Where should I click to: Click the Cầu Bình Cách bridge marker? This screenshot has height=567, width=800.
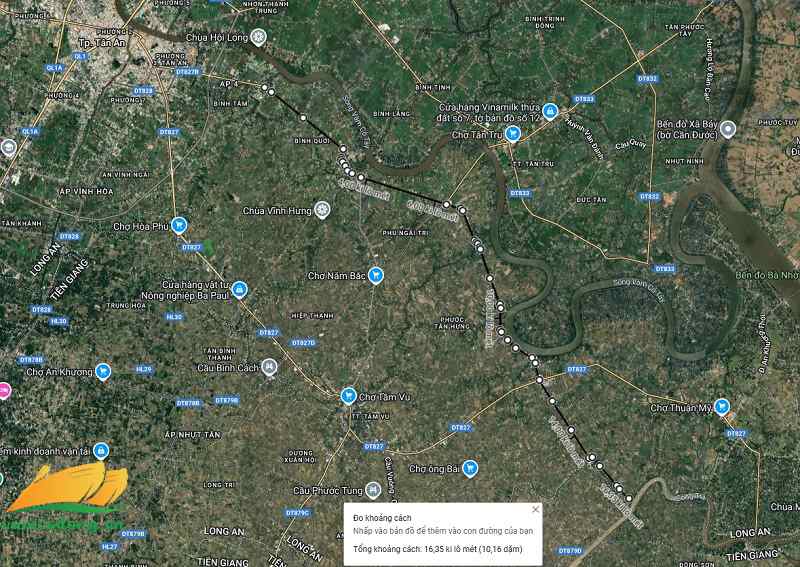point(268,368)
